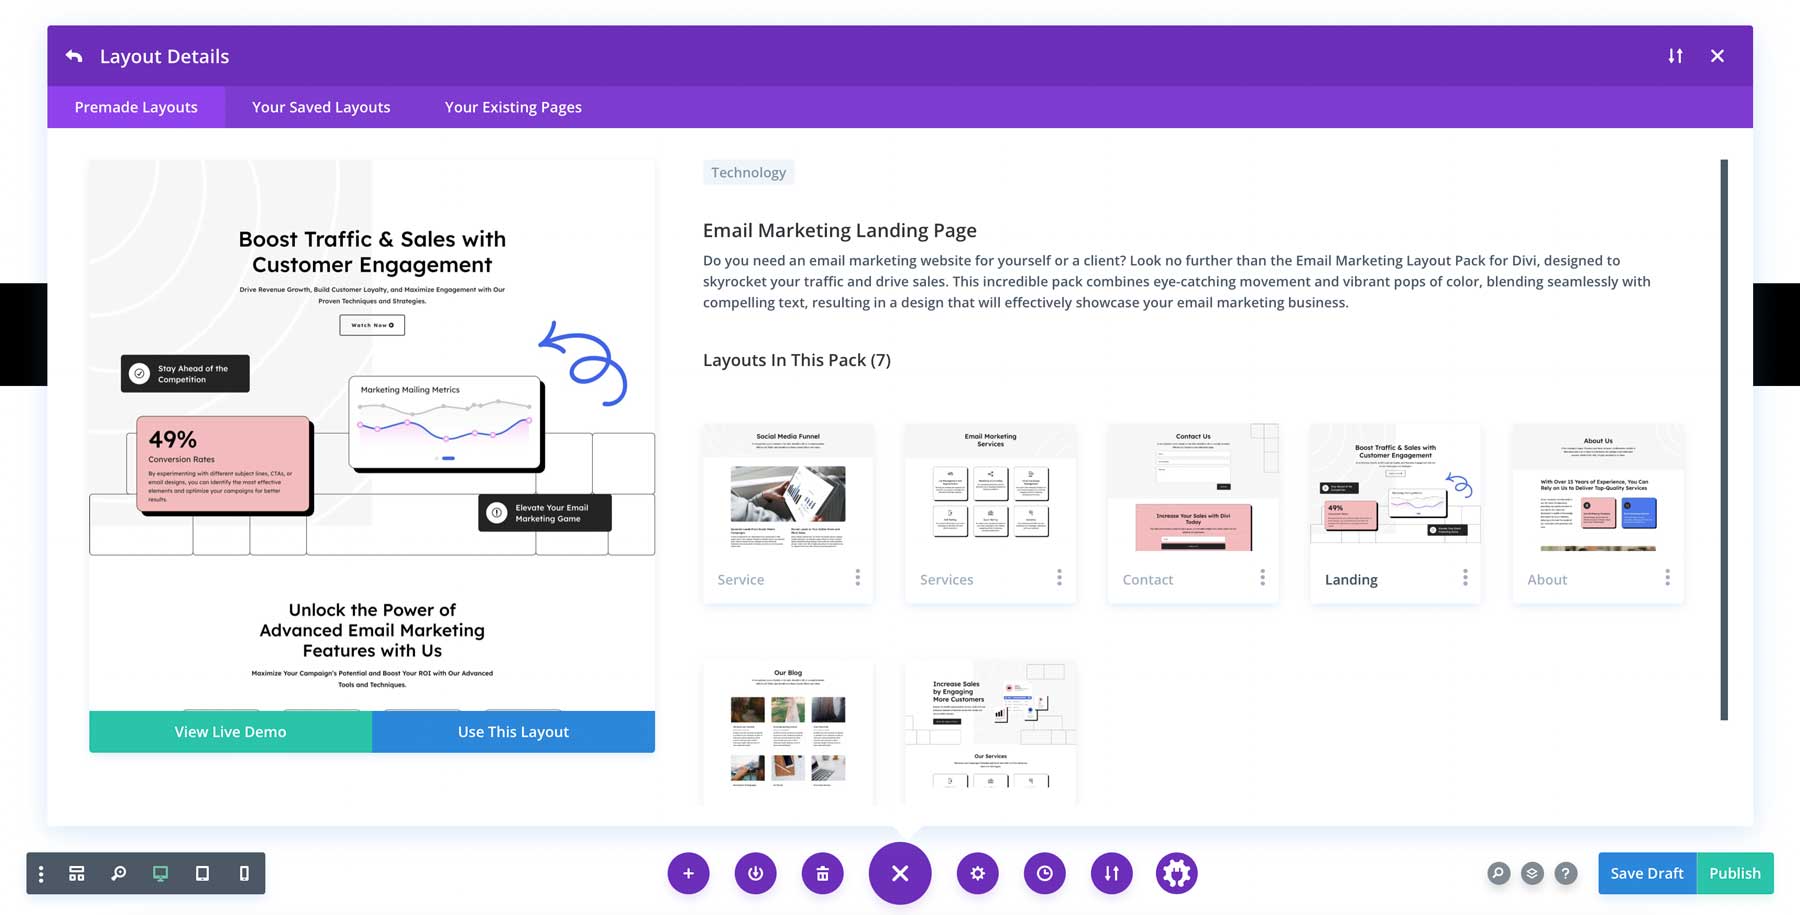Switch to the Your Saved Layouts tab
1800x915 pixels.
tap(320, 107)
